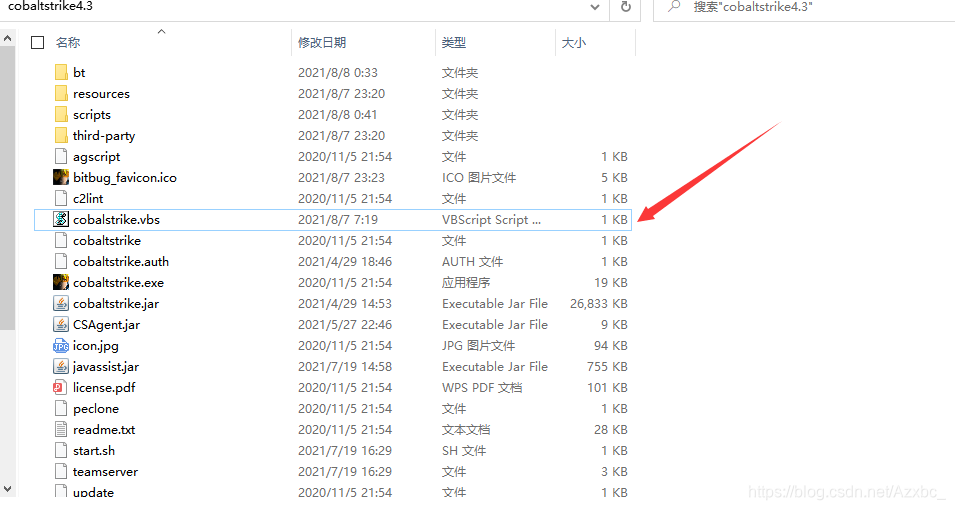Click the scroll-up arrow of left scrollbar
The height and width of the screenshot is (510, 955).
(7, 38)
